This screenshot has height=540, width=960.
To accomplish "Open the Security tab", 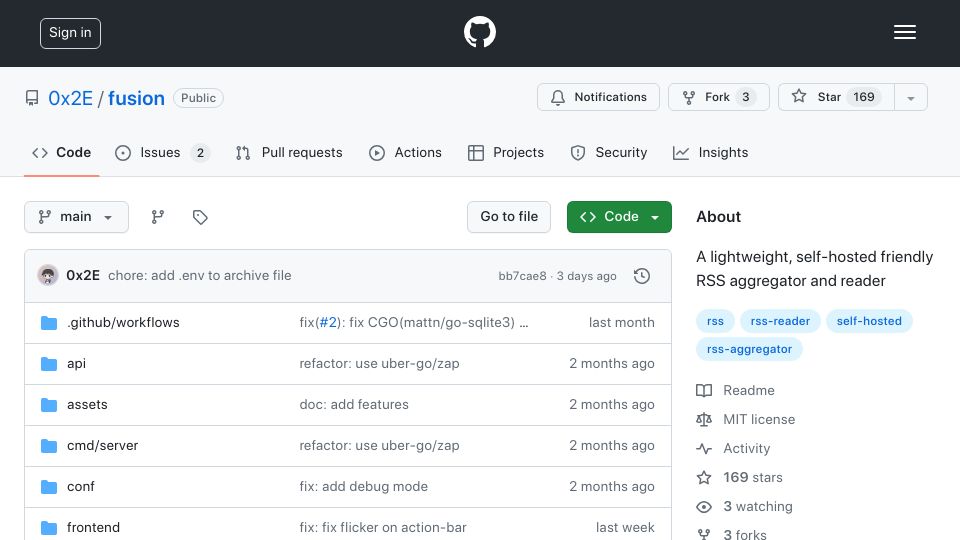I will (609, 152).
